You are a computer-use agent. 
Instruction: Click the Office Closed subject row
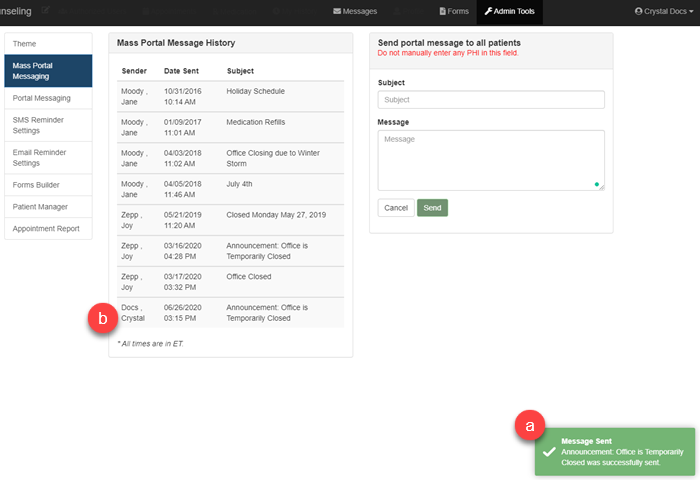tap(230, 282)
